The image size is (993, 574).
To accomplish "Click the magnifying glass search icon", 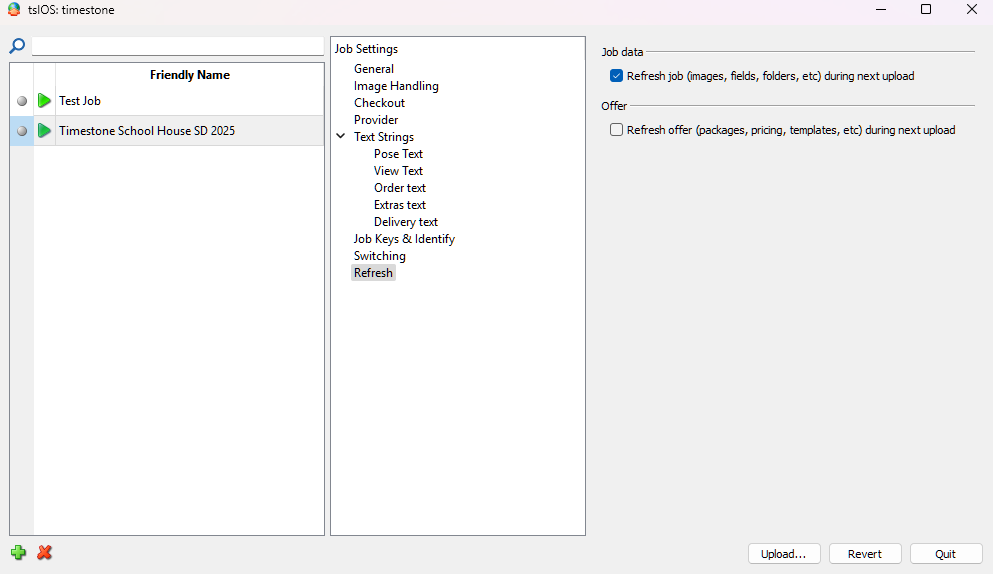I will 17,46.
